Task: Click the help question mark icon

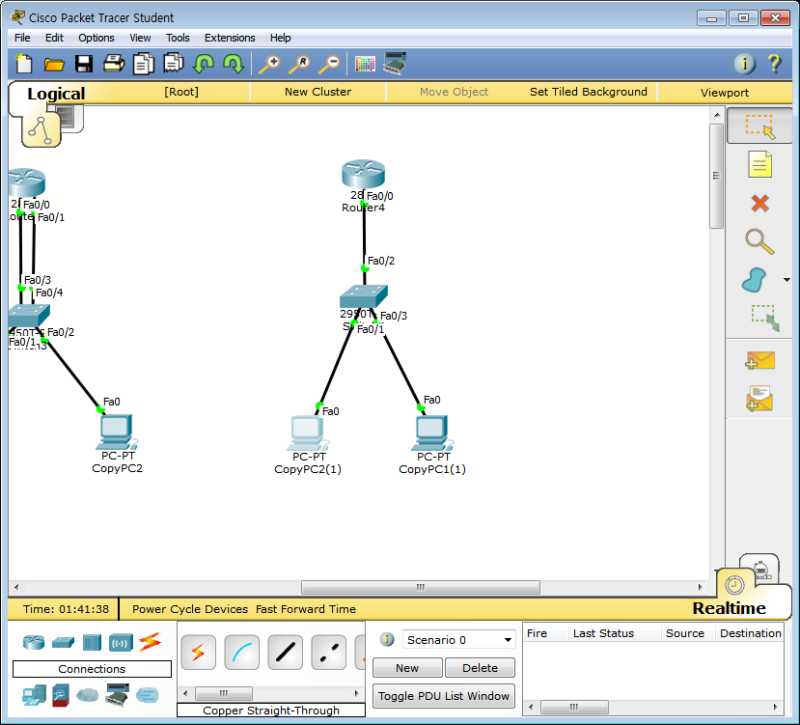Action: pos(774,64)
